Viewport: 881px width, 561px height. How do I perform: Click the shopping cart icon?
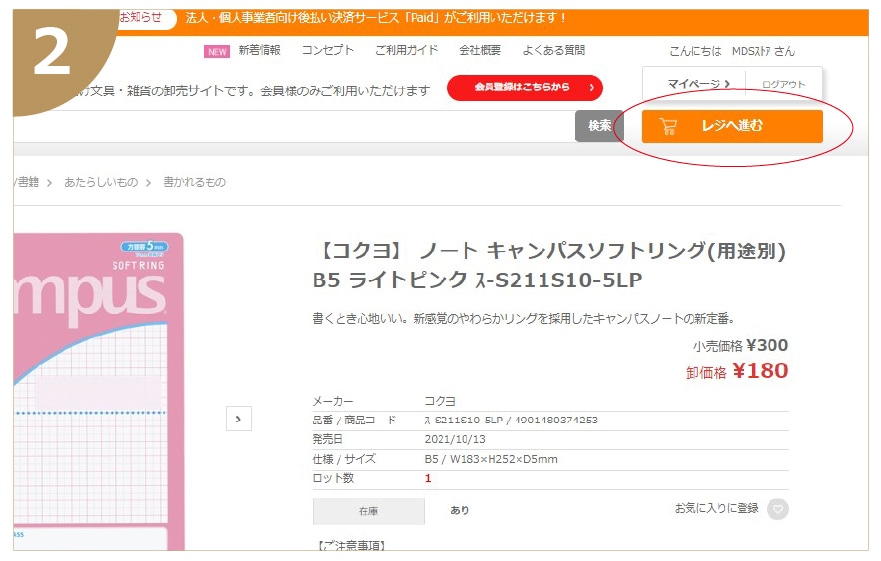point(667,126)
